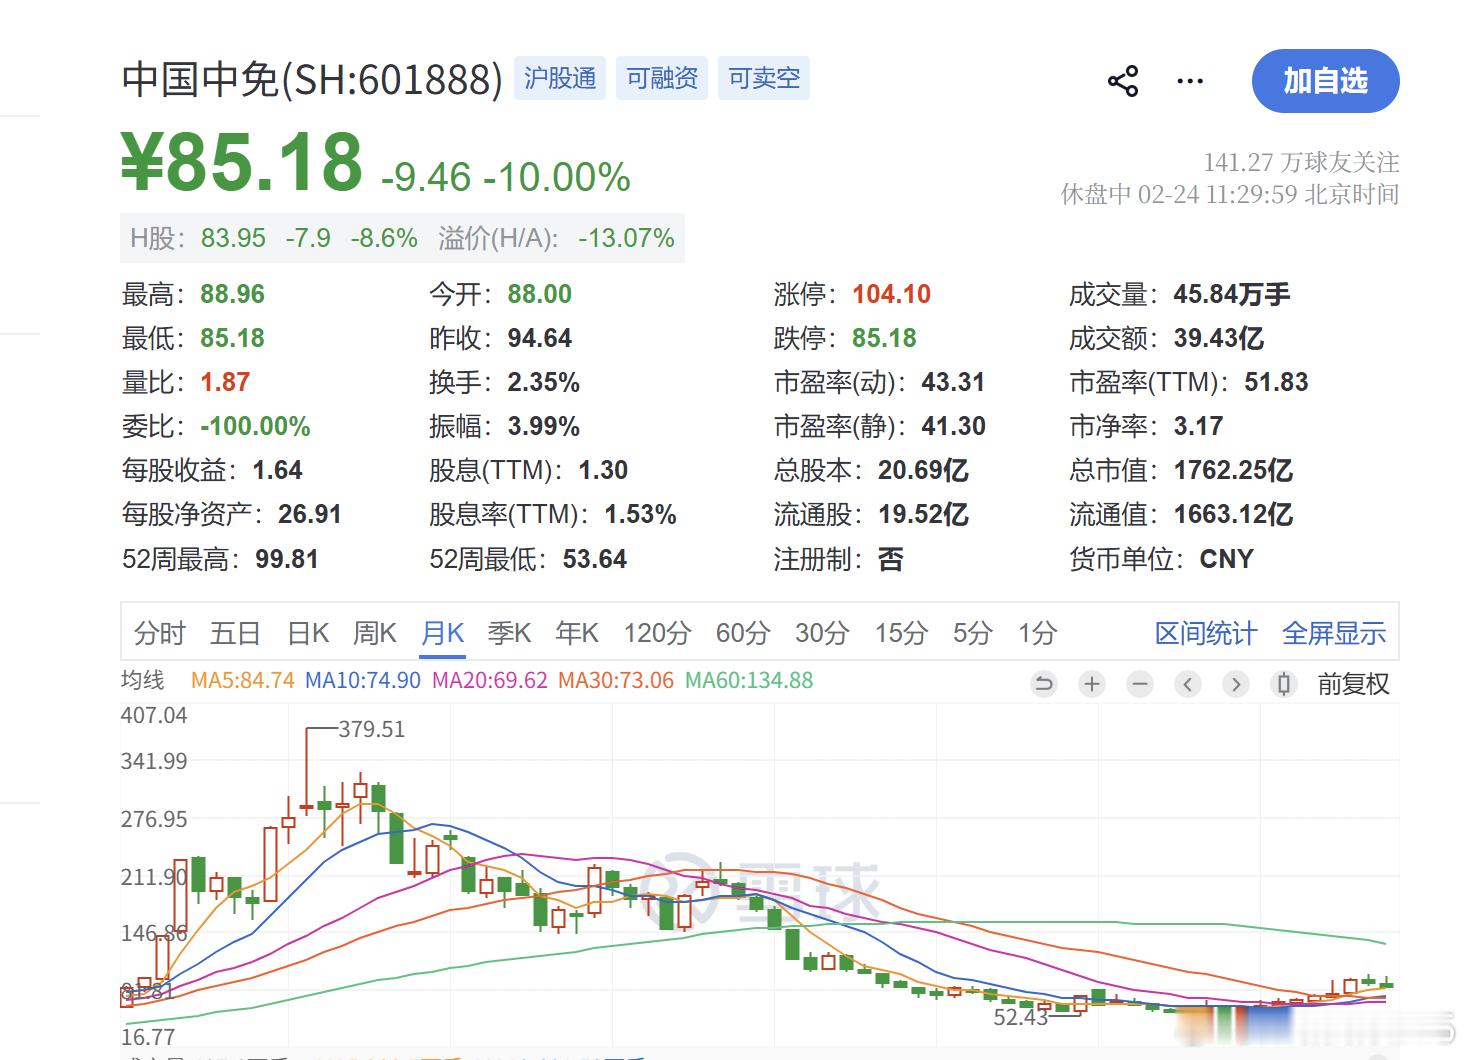Click the 沪股通 badge
Viewport: 1468px width, 1060px height.
559,78
